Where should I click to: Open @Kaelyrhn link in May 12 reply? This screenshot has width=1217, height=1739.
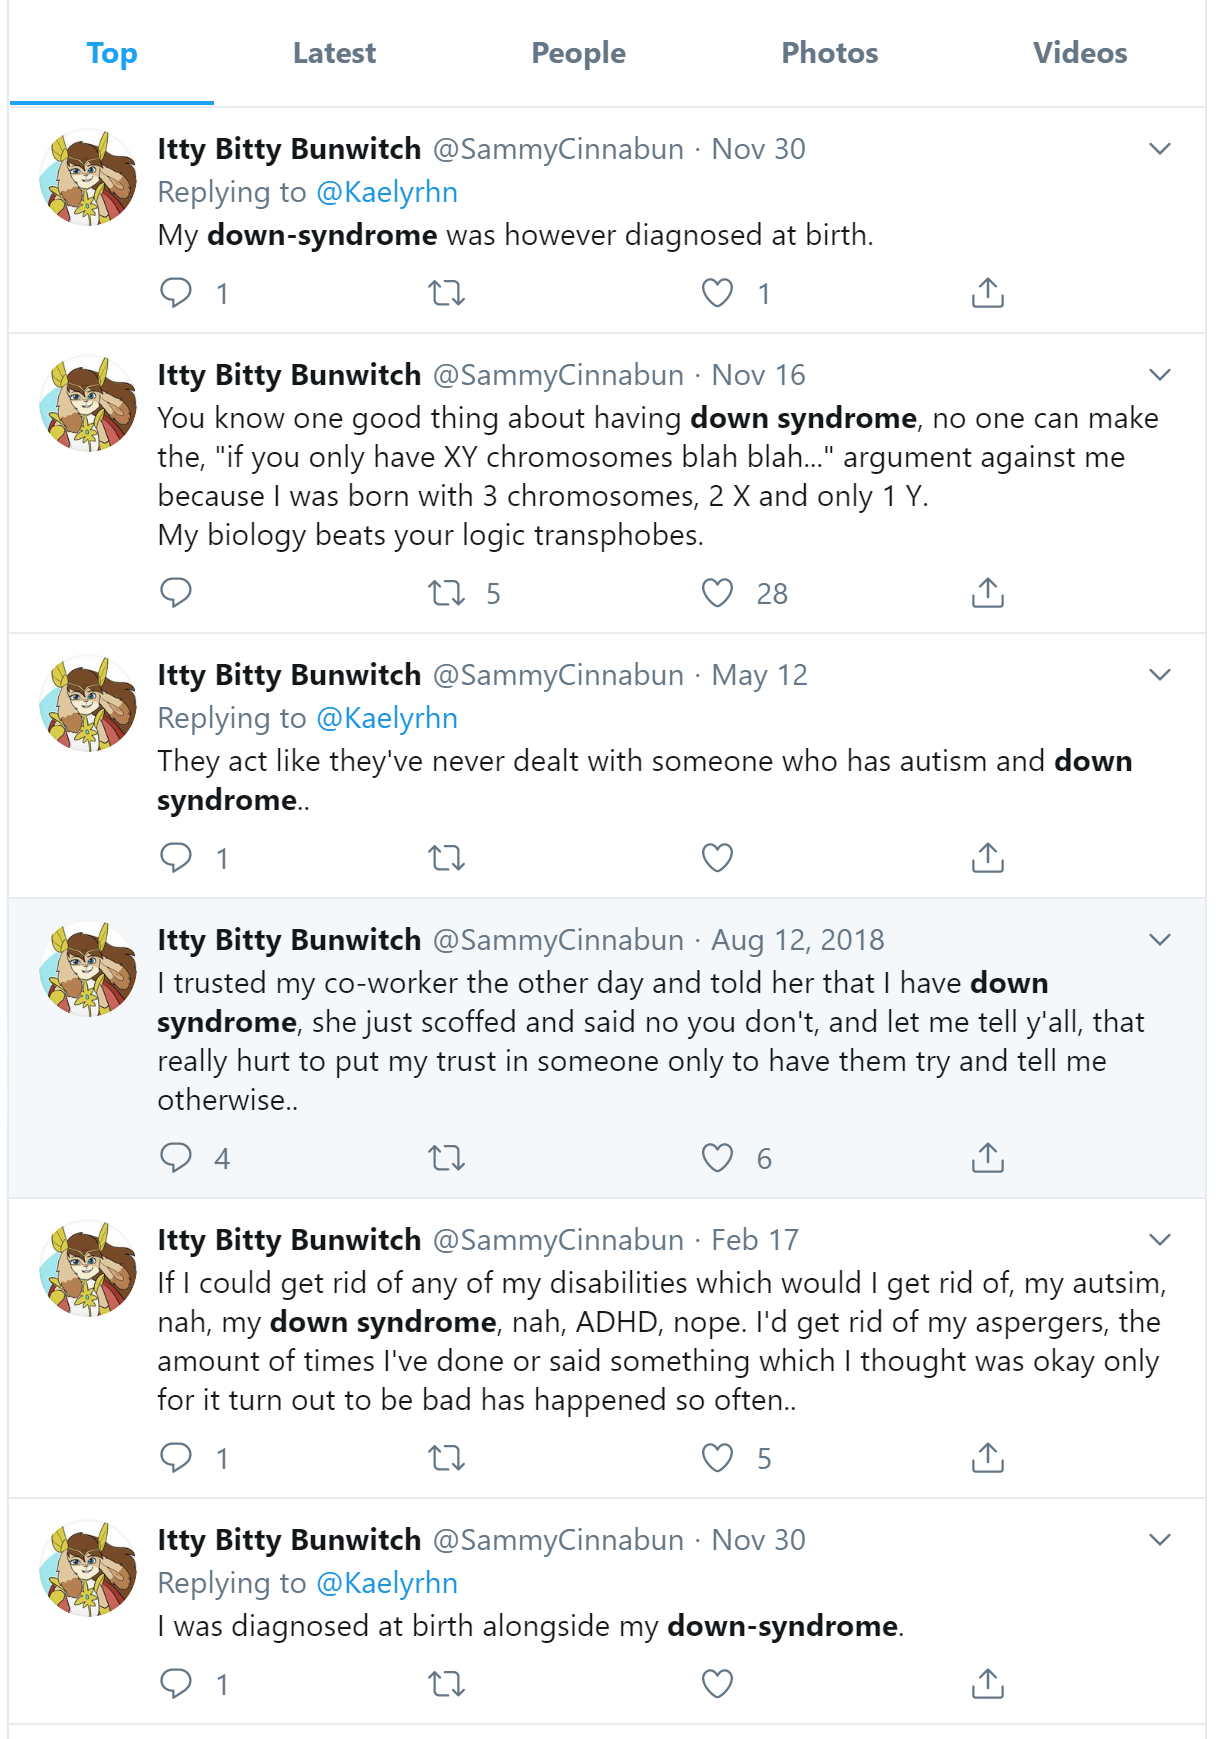coord(387,718)
